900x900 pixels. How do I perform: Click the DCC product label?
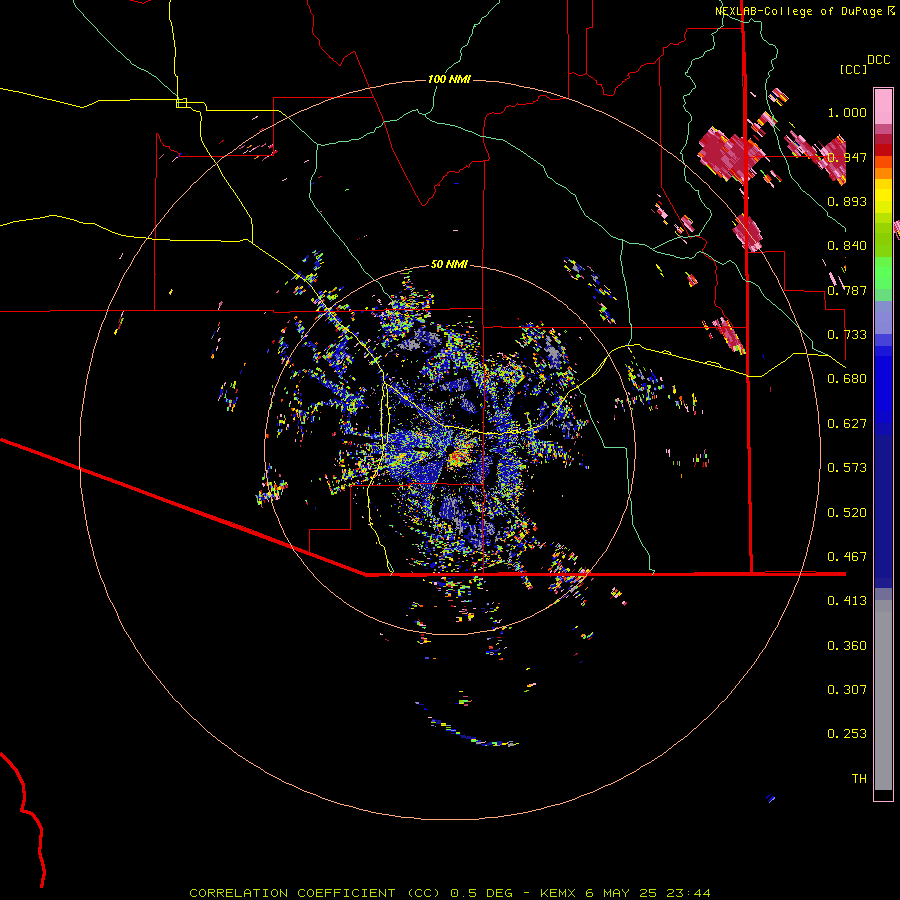coord(878,60)
